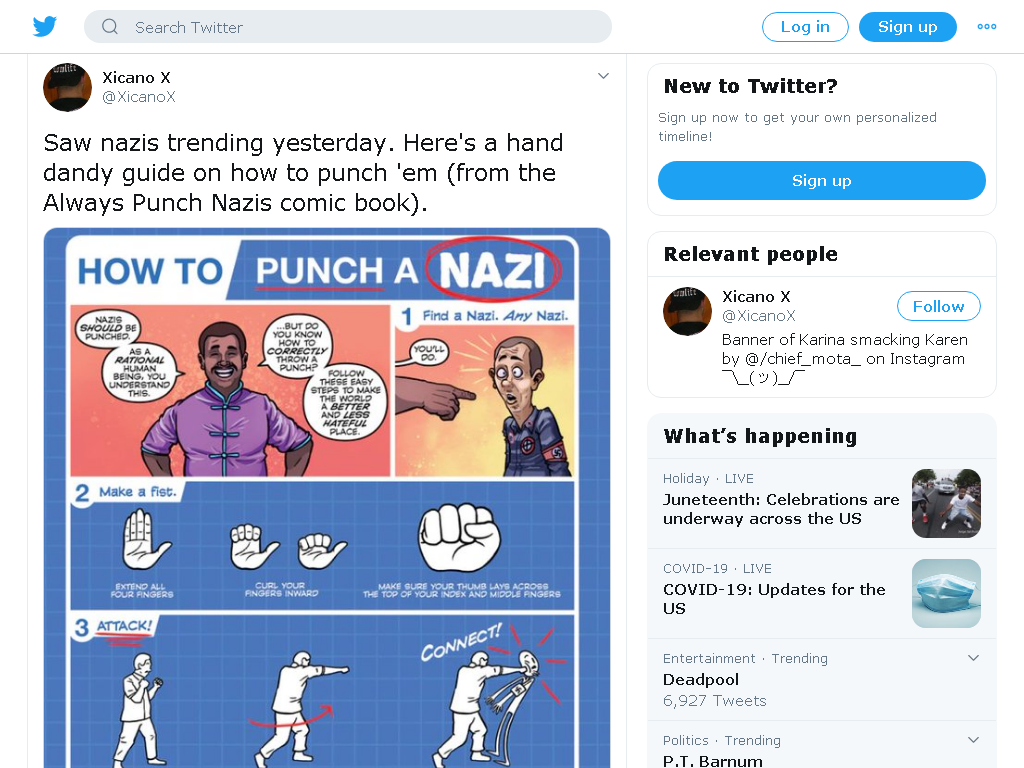Open Deadpool trending topic
This screenshot has width=1024, height=768.
[x=701, y=680]
